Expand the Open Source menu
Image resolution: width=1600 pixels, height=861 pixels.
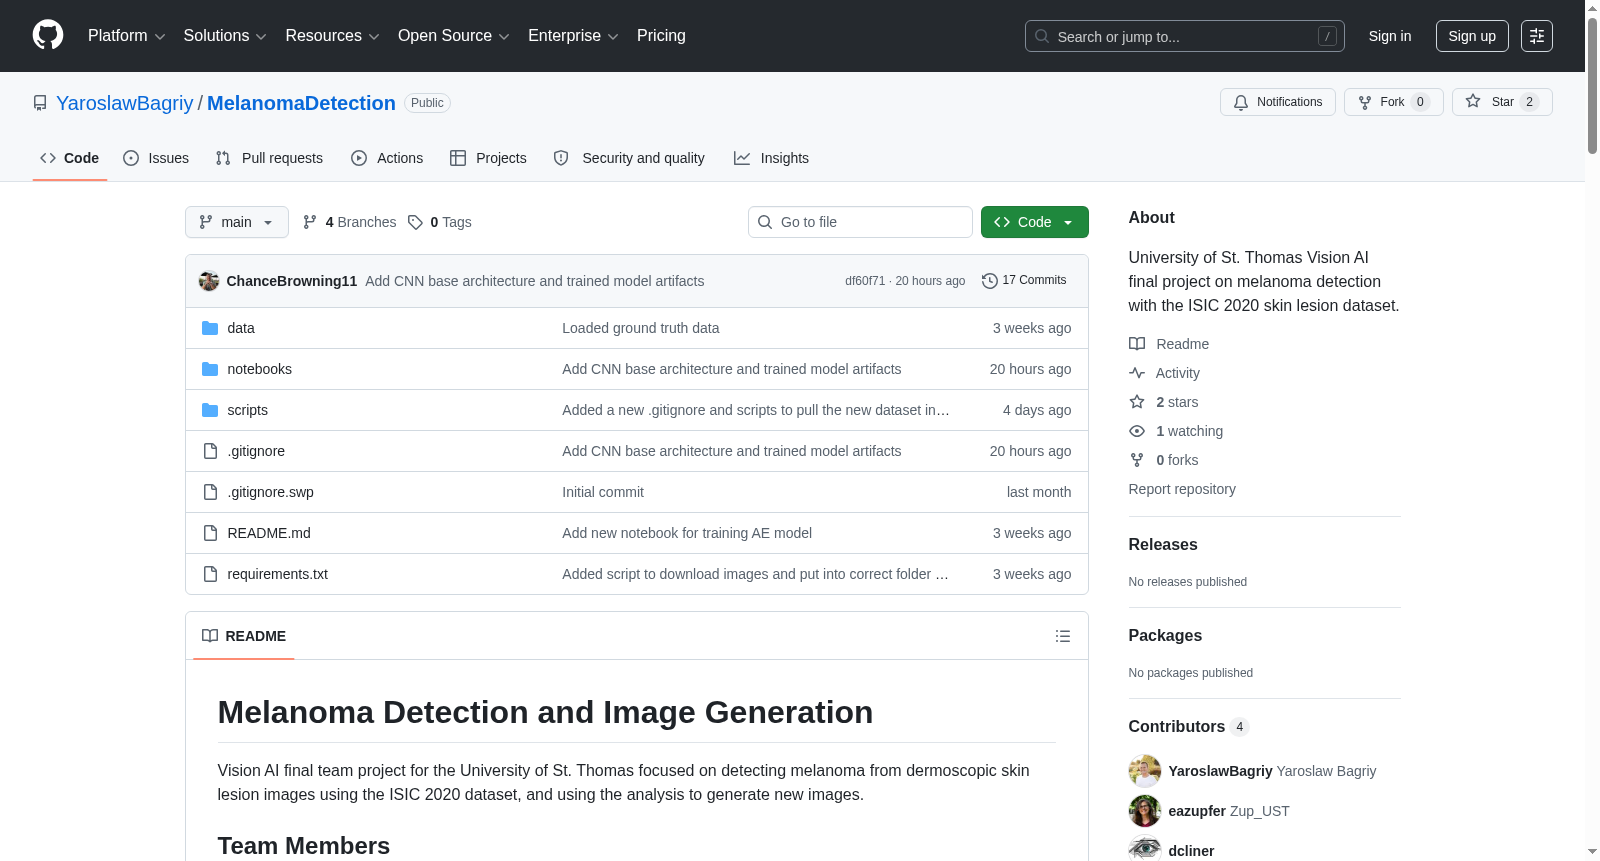[x=454, y=36]
